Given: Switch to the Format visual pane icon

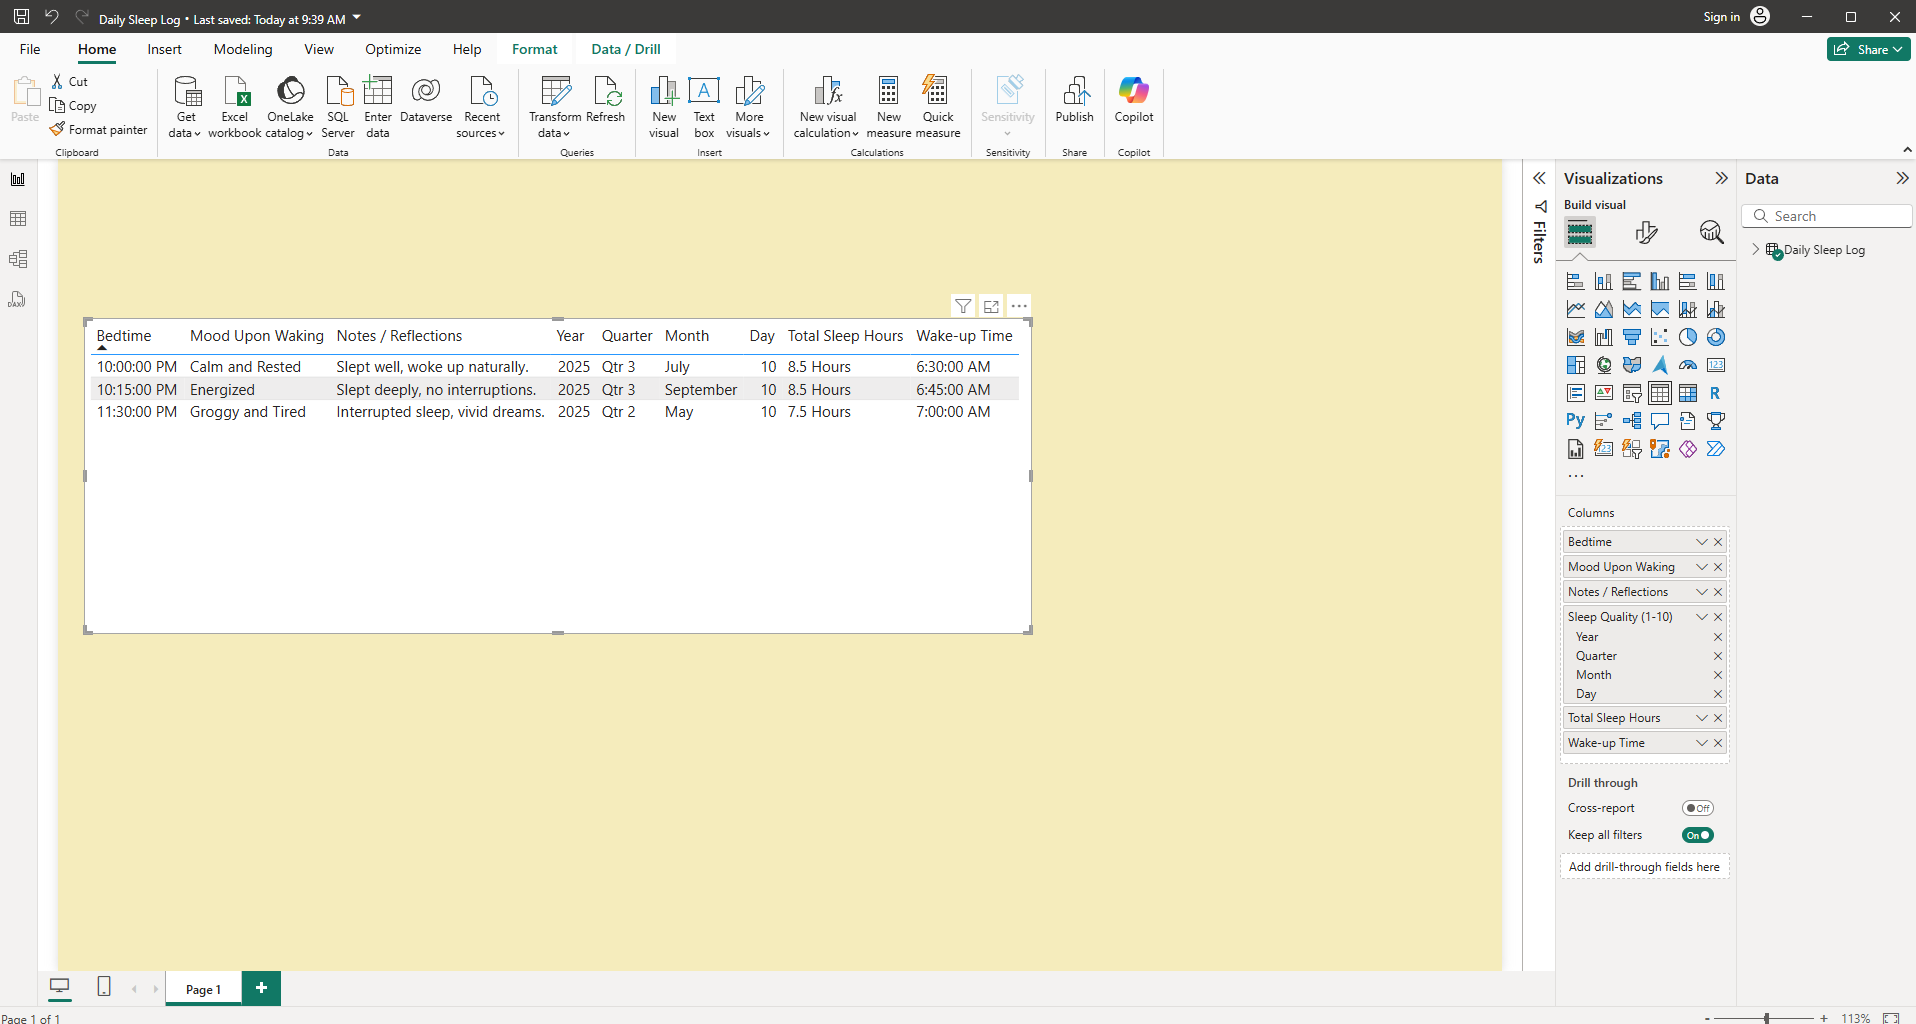Looking at the screenshot, I should pyautogui.click(x=1646, y=233).
